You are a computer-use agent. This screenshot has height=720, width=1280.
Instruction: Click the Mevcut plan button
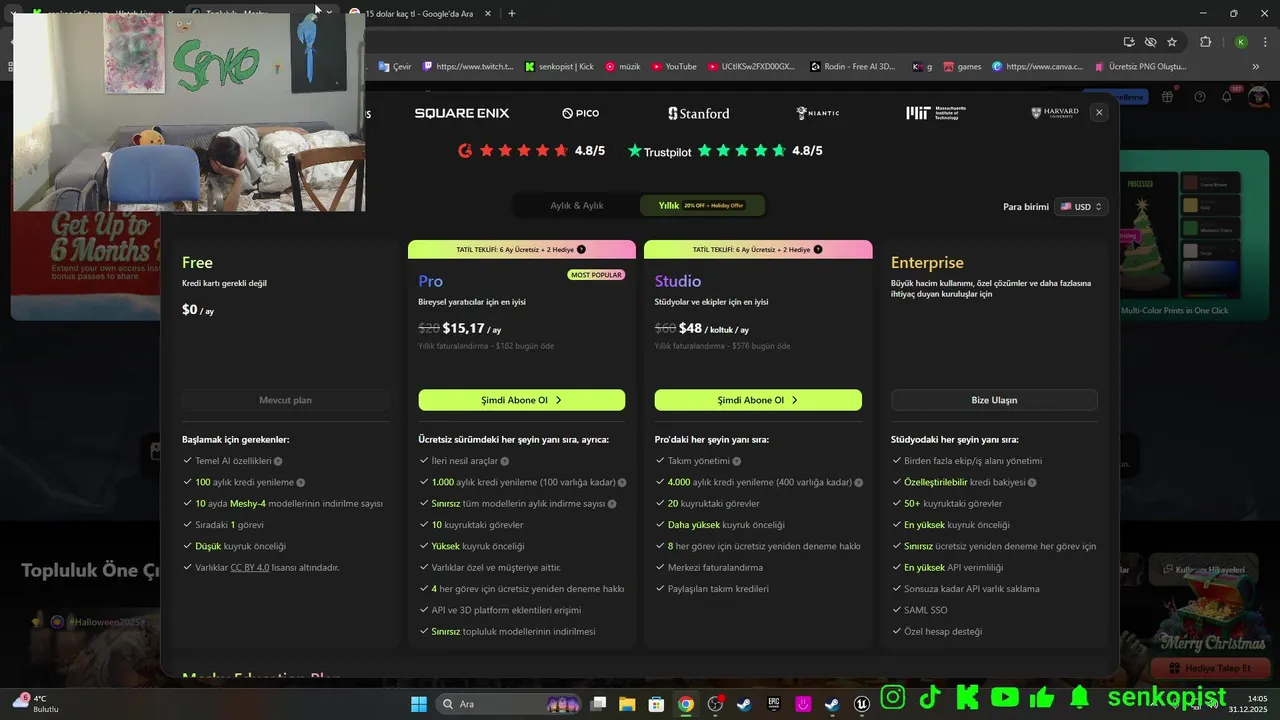285,400
